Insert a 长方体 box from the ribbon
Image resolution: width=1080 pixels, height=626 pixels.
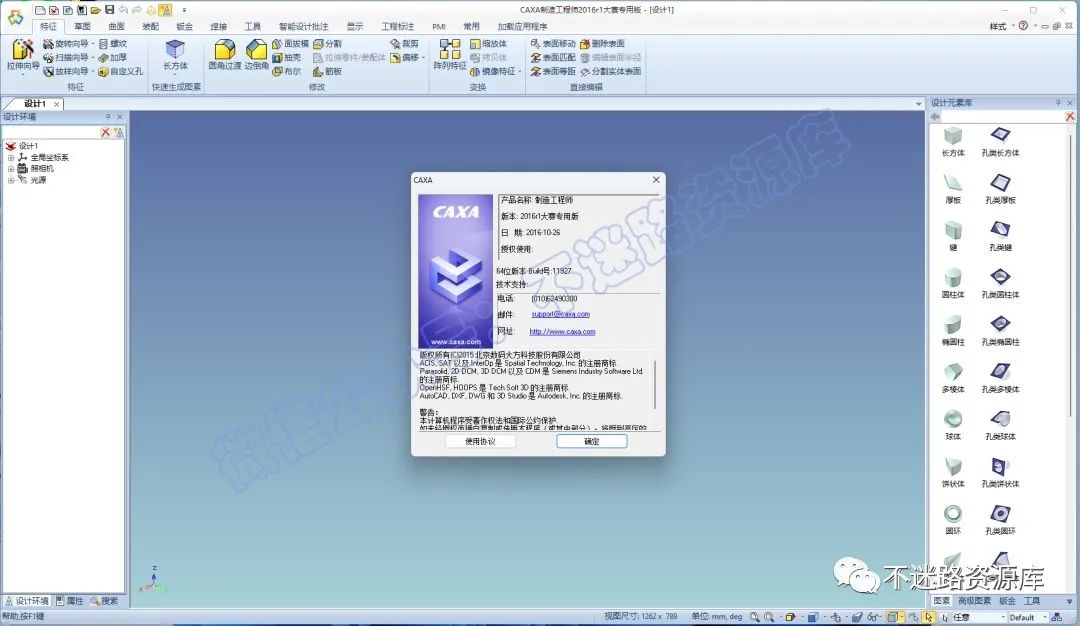(x=175, y=54)
